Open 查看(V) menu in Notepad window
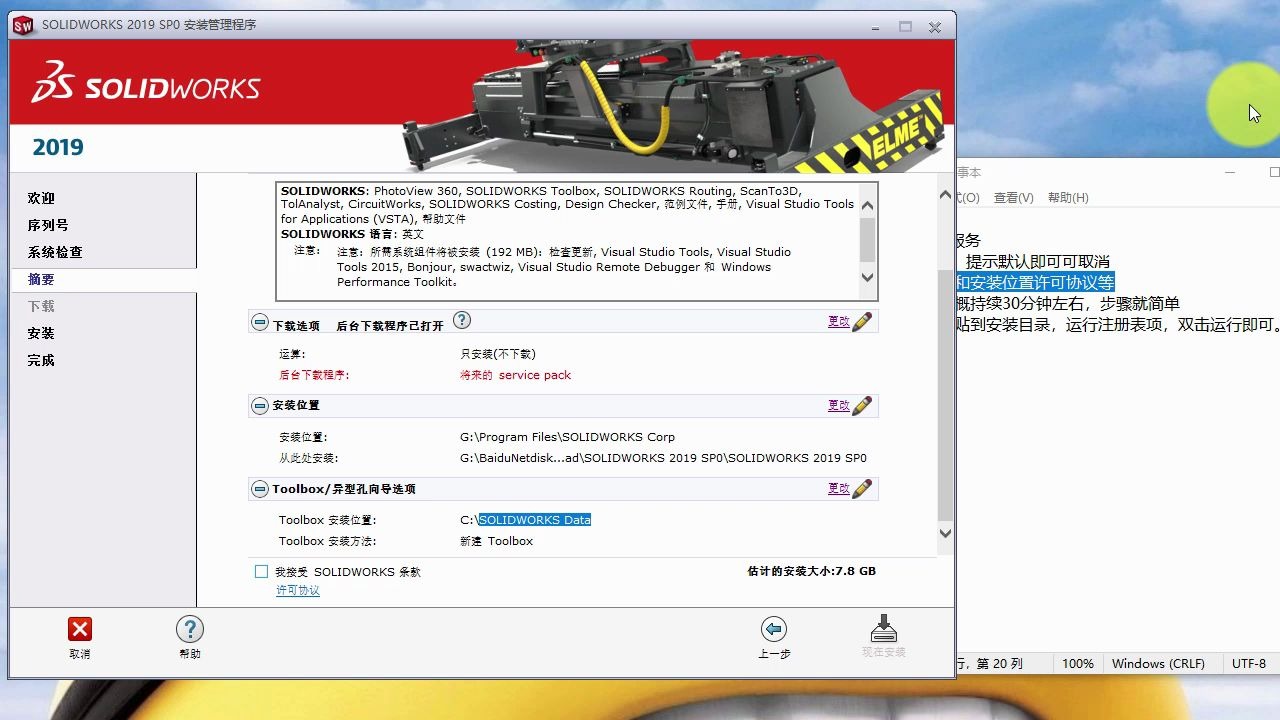Viewport: 1280px width, 720px height. click(1013, 198)
